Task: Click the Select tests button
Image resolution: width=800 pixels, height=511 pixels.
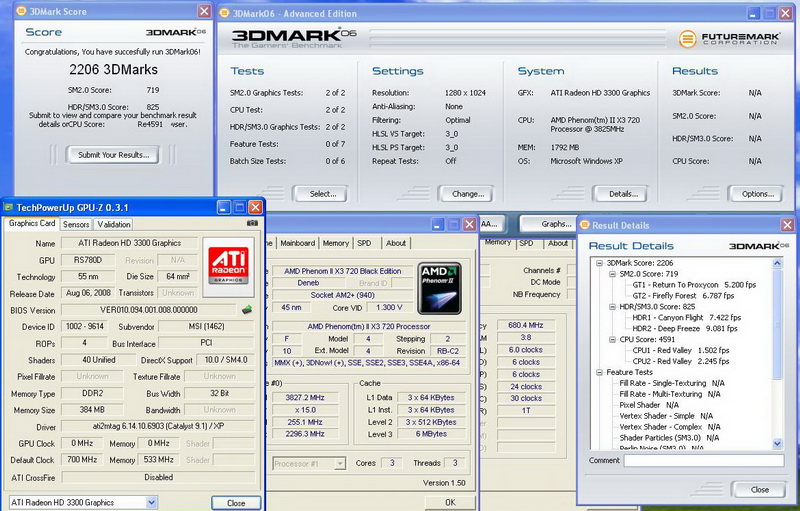Action: pos(322,194)
